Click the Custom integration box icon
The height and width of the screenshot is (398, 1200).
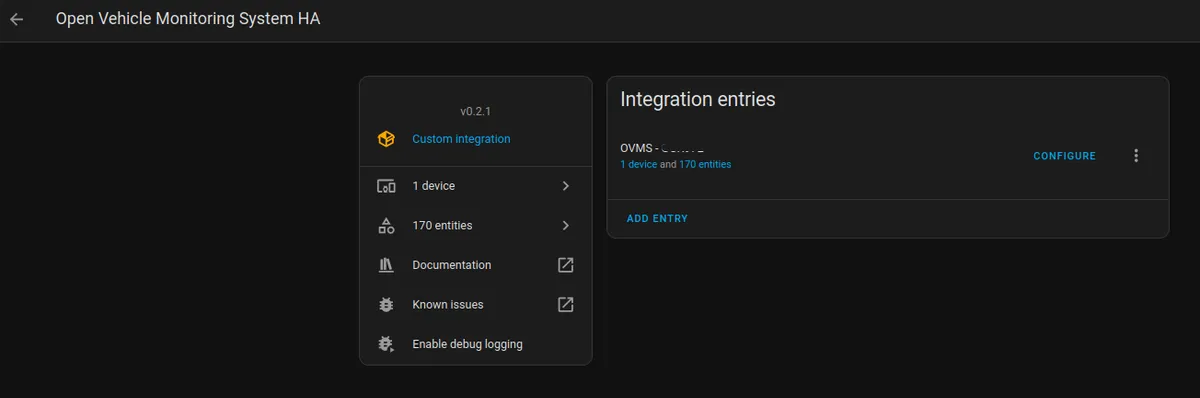[386, 139]
